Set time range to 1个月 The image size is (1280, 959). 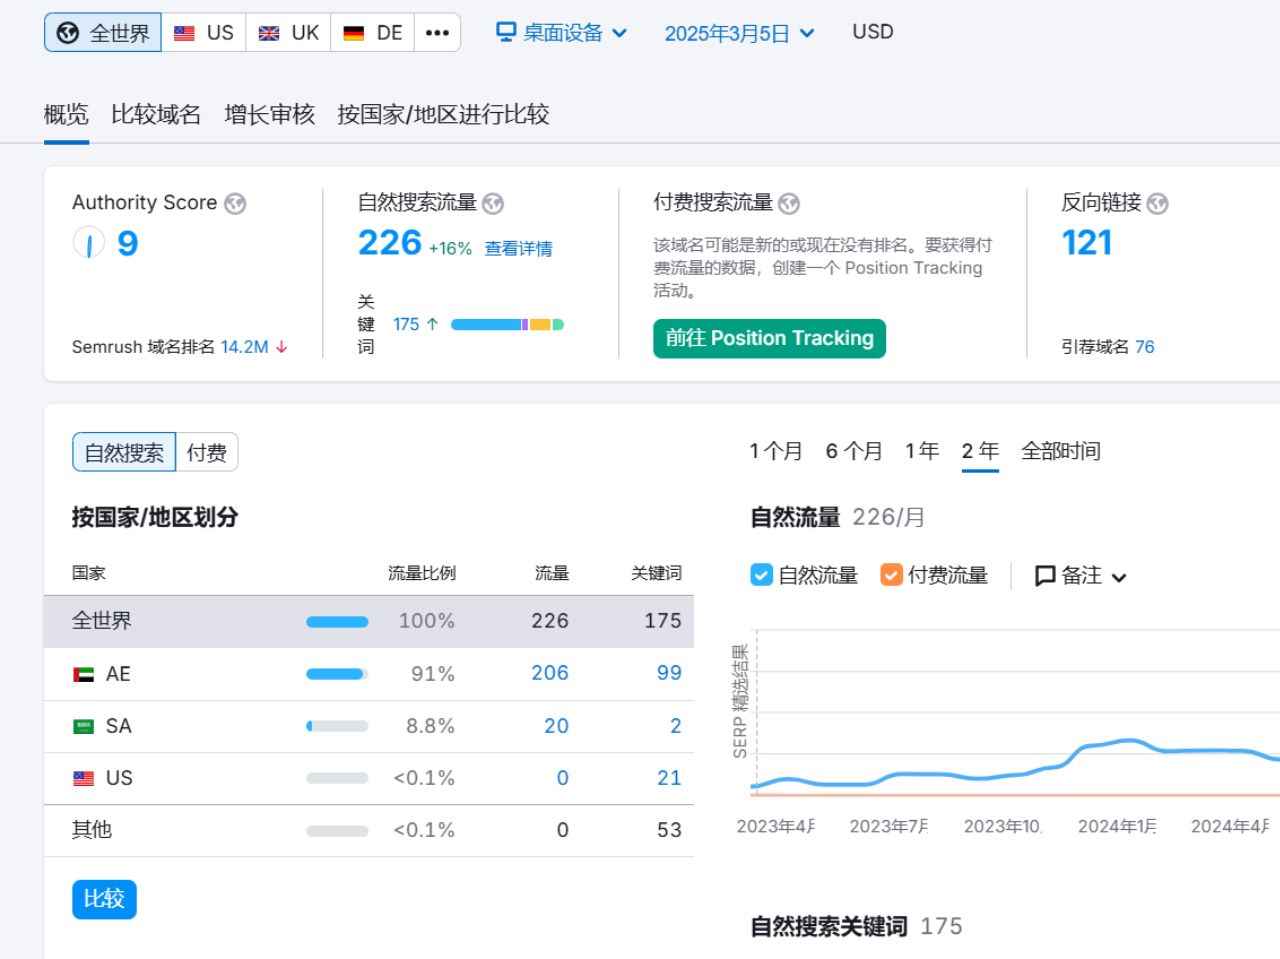[776, 451]
